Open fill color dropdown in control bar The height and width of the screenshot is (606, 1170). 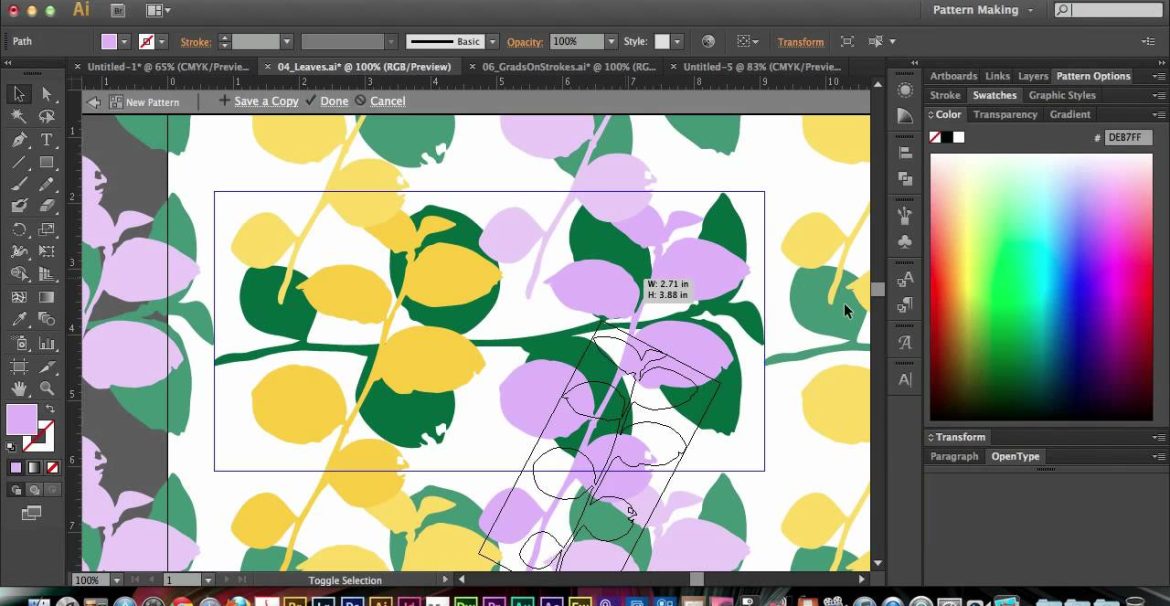coord(125,42)
